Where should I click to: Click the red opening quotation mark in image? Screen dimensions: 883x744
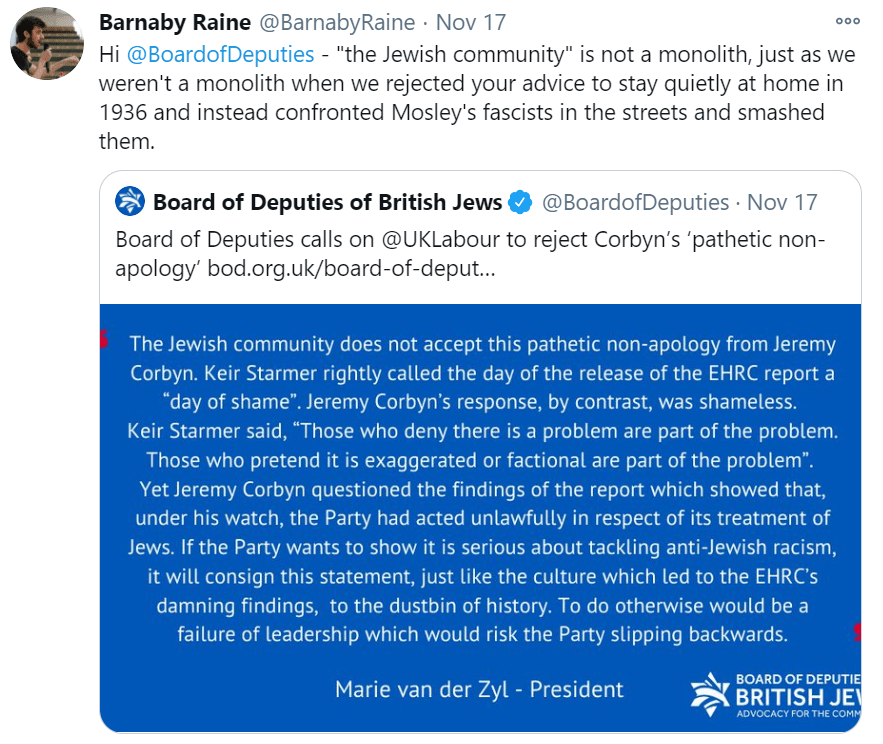click(x=105, y=340)
